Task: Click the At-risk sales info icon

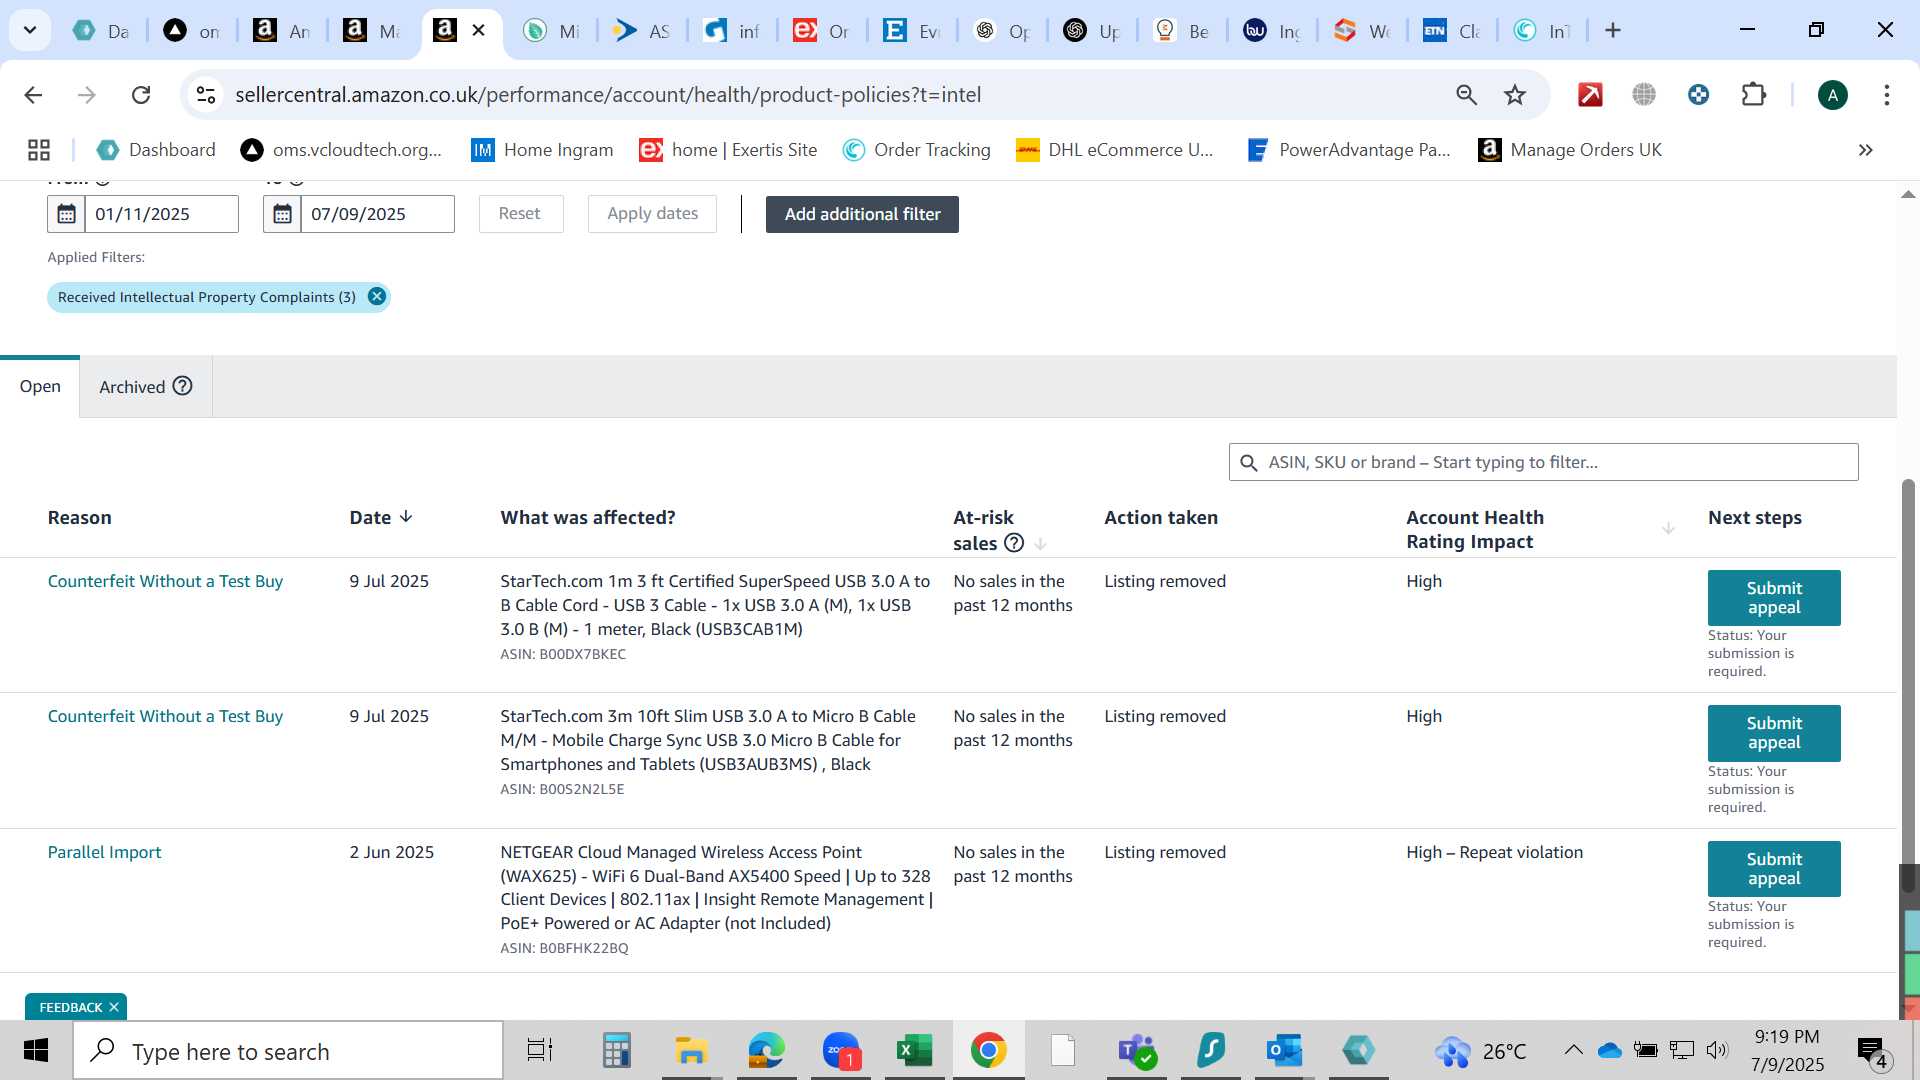Action: coord(1014,543)
